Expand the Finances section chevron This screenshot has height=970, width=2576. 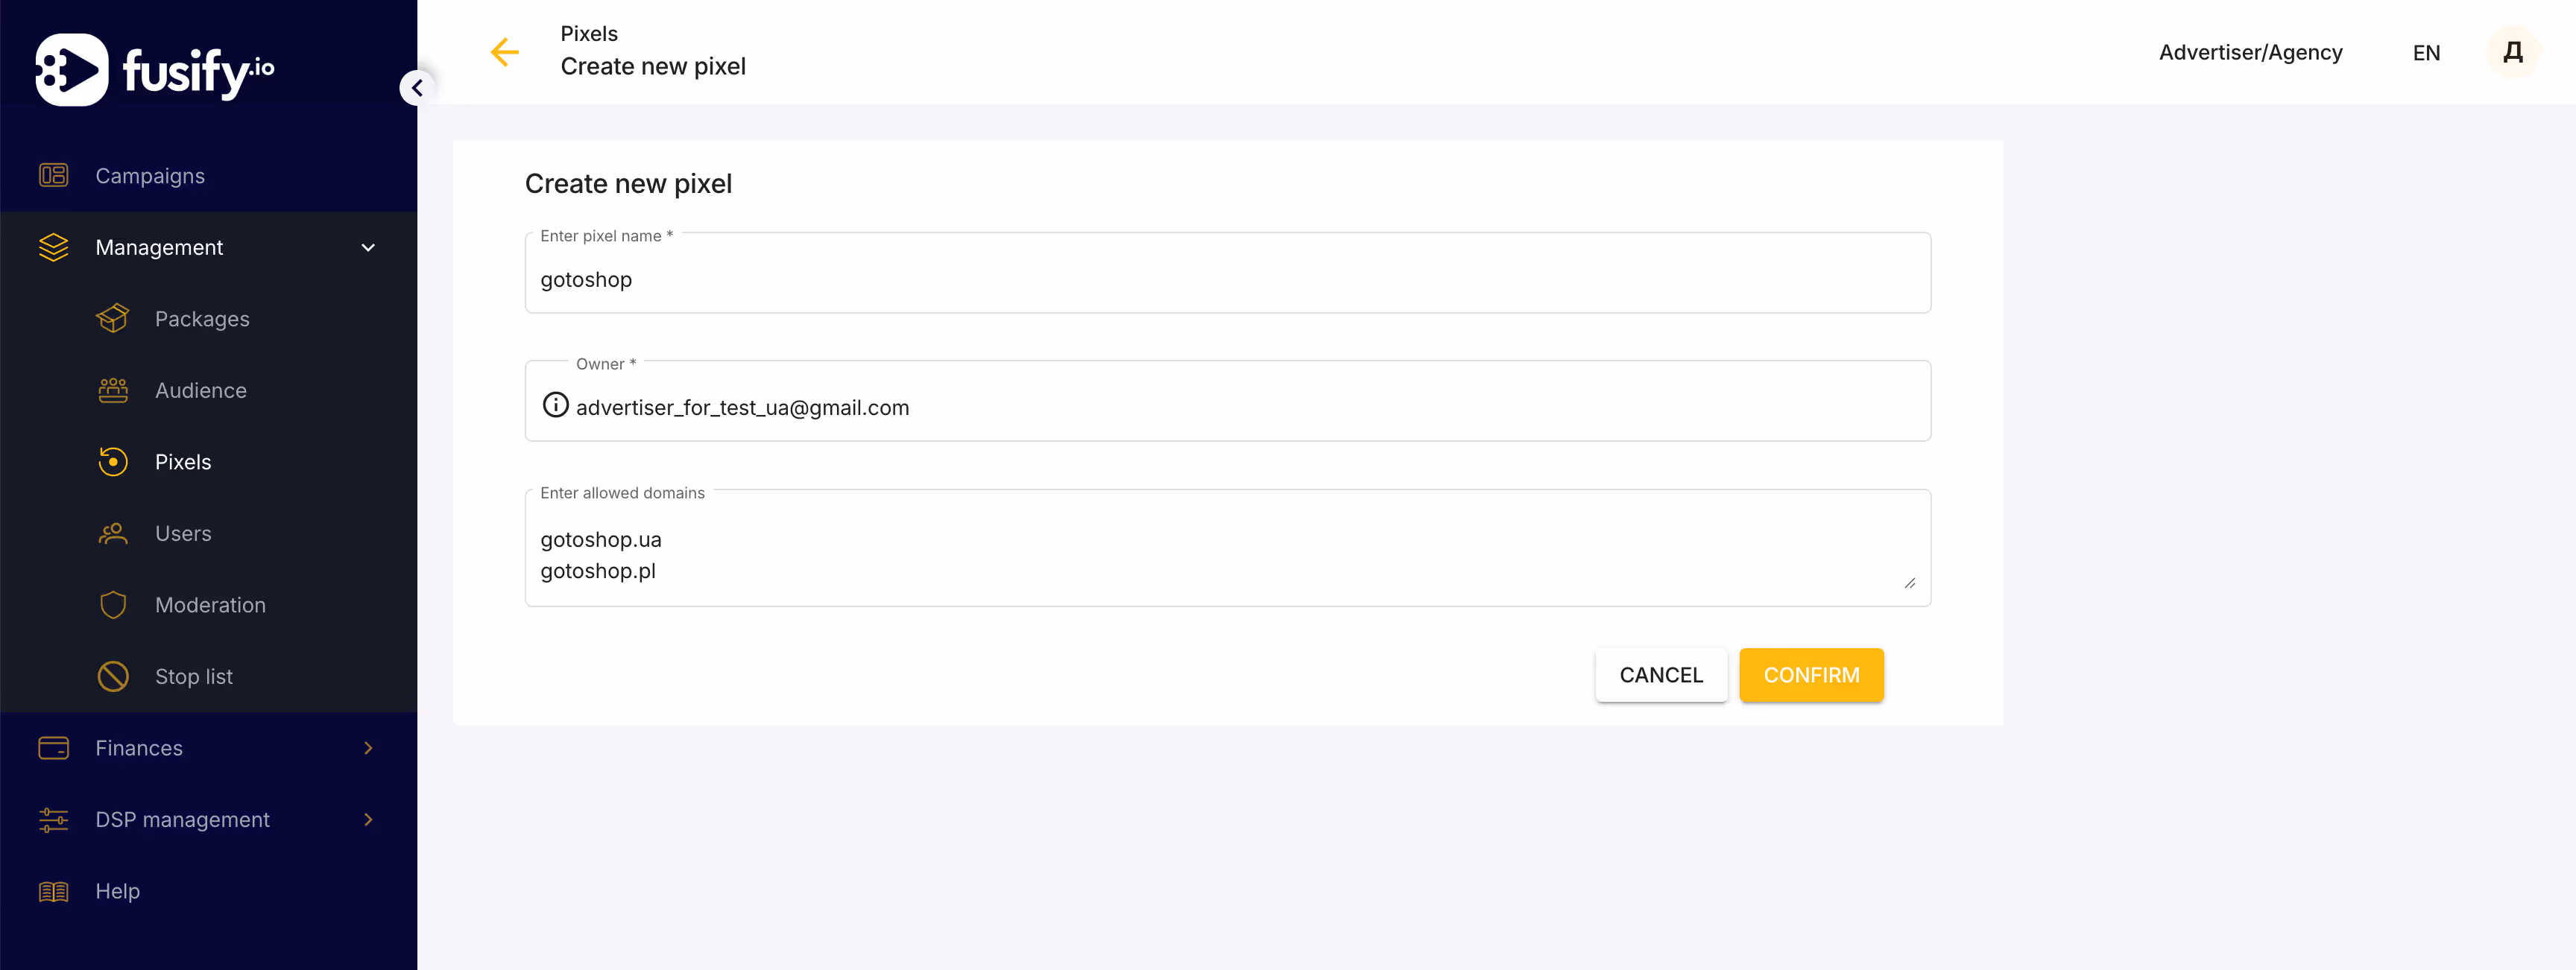368,747
